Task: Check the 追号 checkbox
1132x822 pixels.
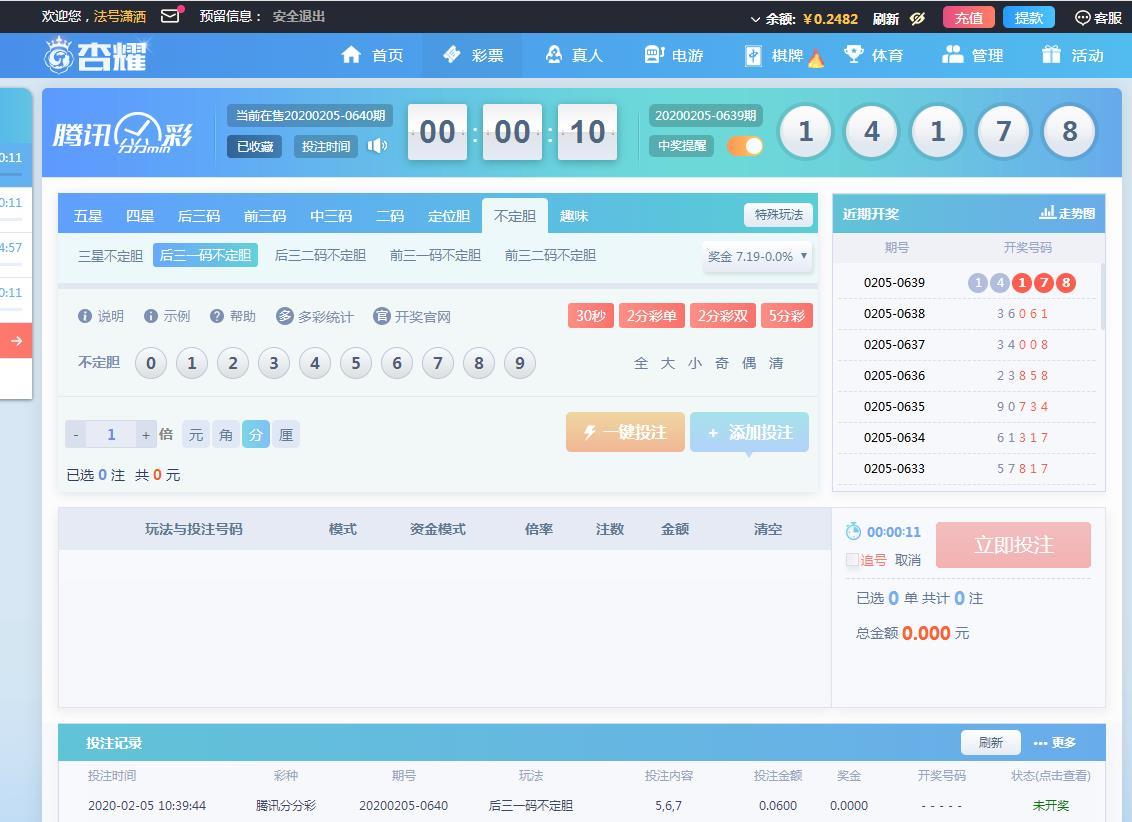Action: click(852, 560)
